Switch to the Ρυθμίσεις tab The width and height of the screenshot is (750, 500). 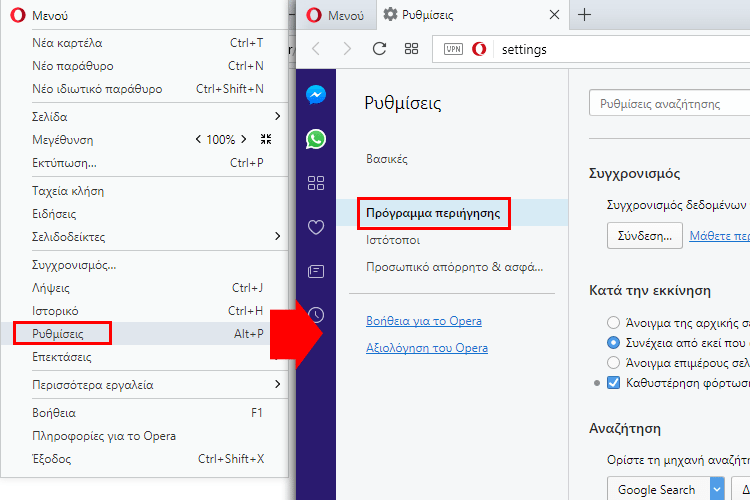click(473, 15)
